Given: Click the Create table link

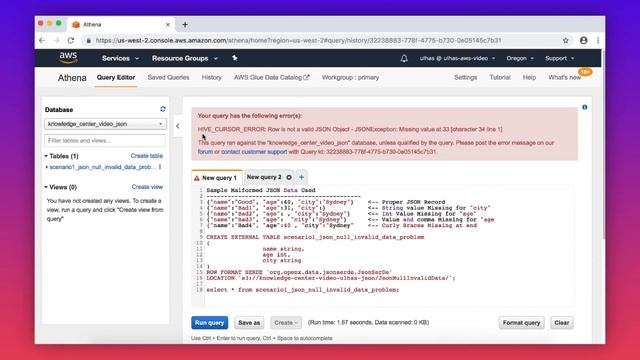Looking at the screenshot, I should click(147, 156).
